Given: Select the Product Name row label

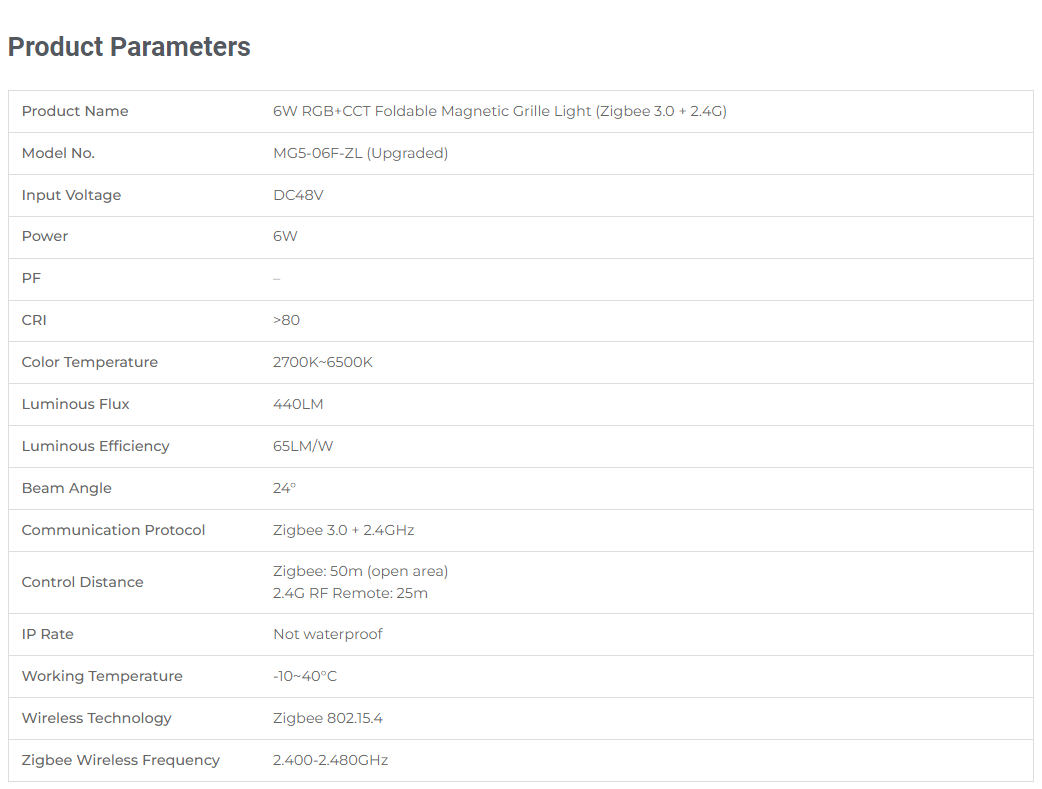Looking at the screenshot, I should point(75,111).
